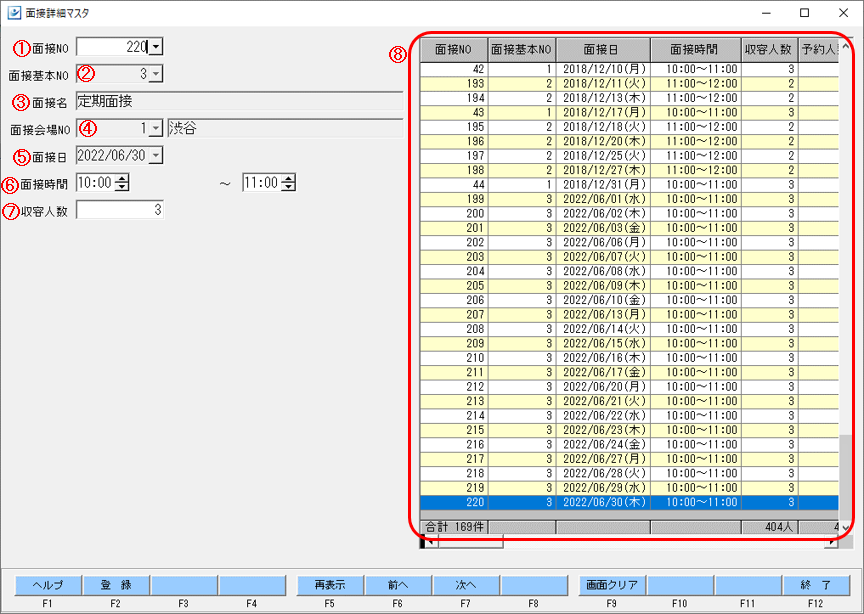The width and height of the screenshot is (864, 614).
Task: Select row dated 2022/06/24(金)
Action: (x=629, y=444)
